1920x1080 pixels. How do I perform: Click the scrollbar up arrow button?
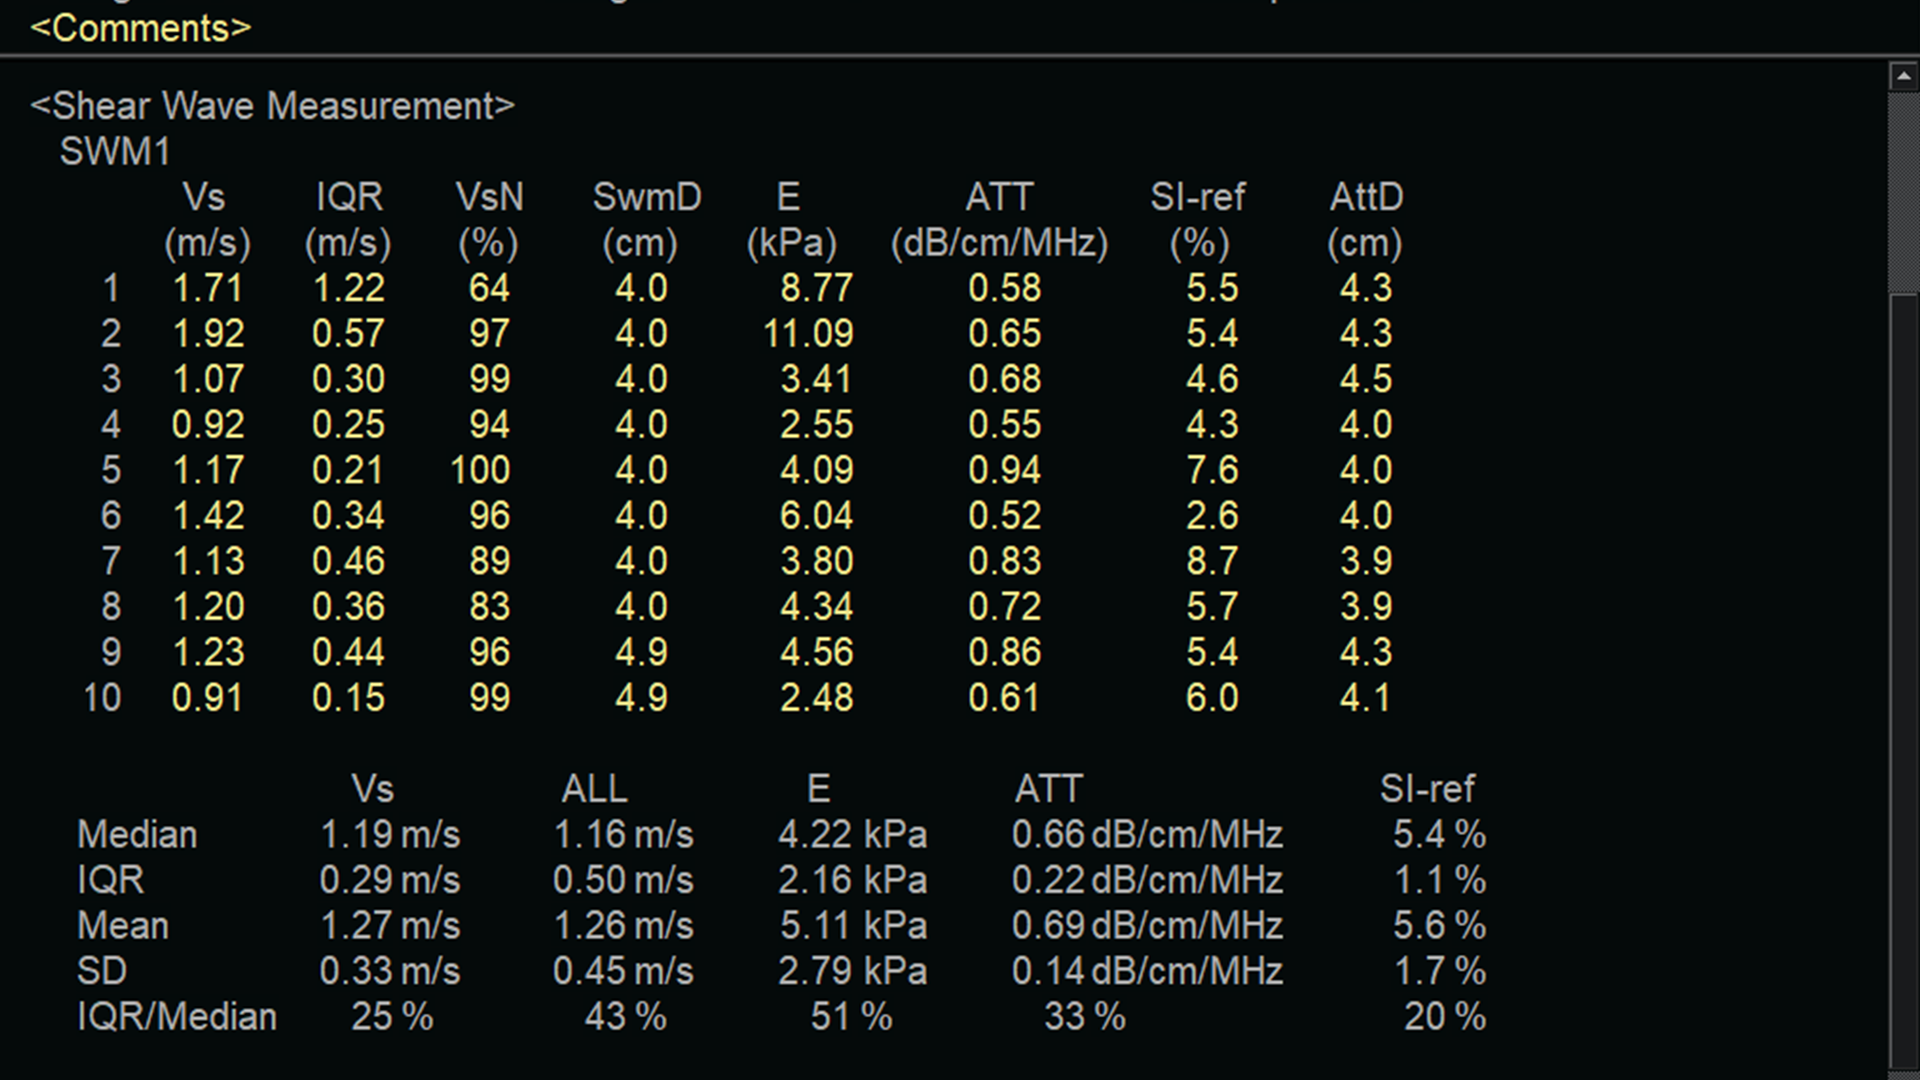(x=1903, y=76)
